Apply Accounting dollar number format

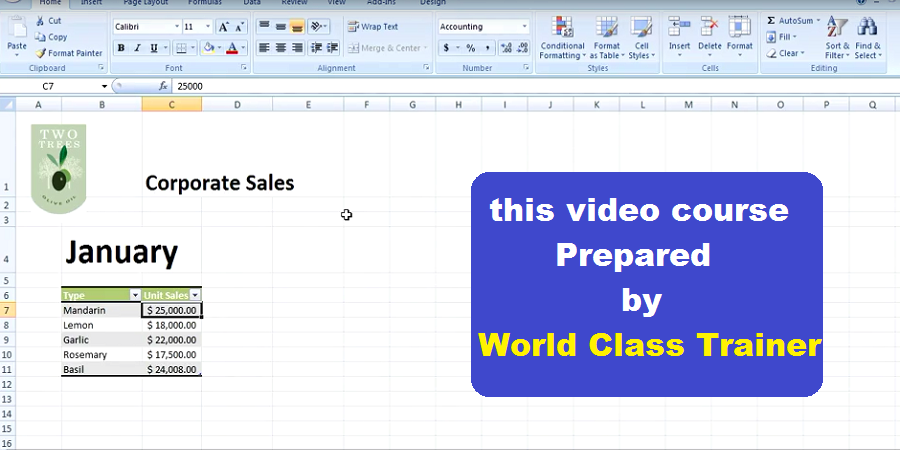tap(446, 48)
